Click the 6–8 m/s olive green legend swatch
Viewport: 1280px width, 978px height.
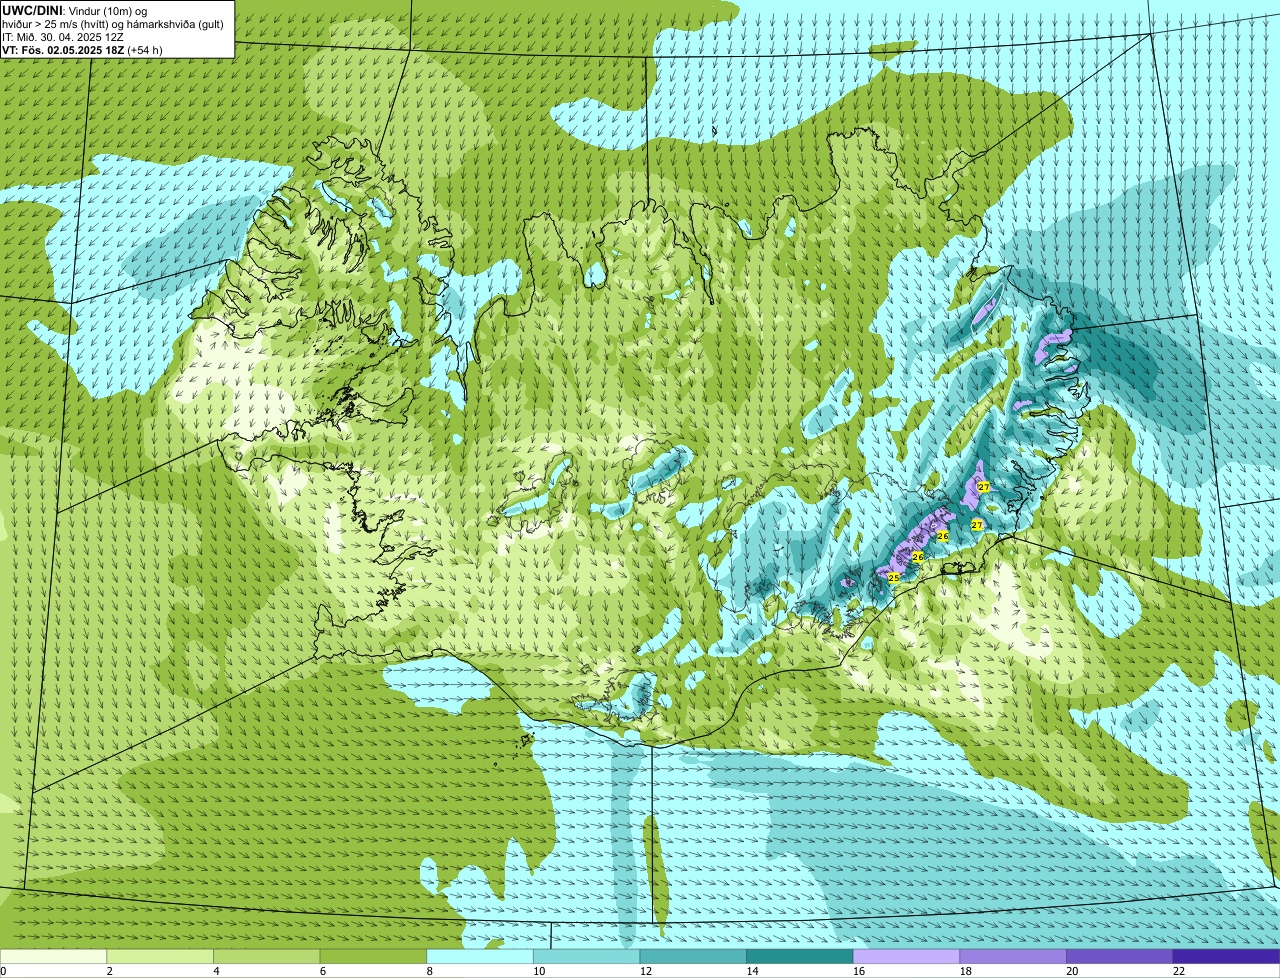[373, 956]
